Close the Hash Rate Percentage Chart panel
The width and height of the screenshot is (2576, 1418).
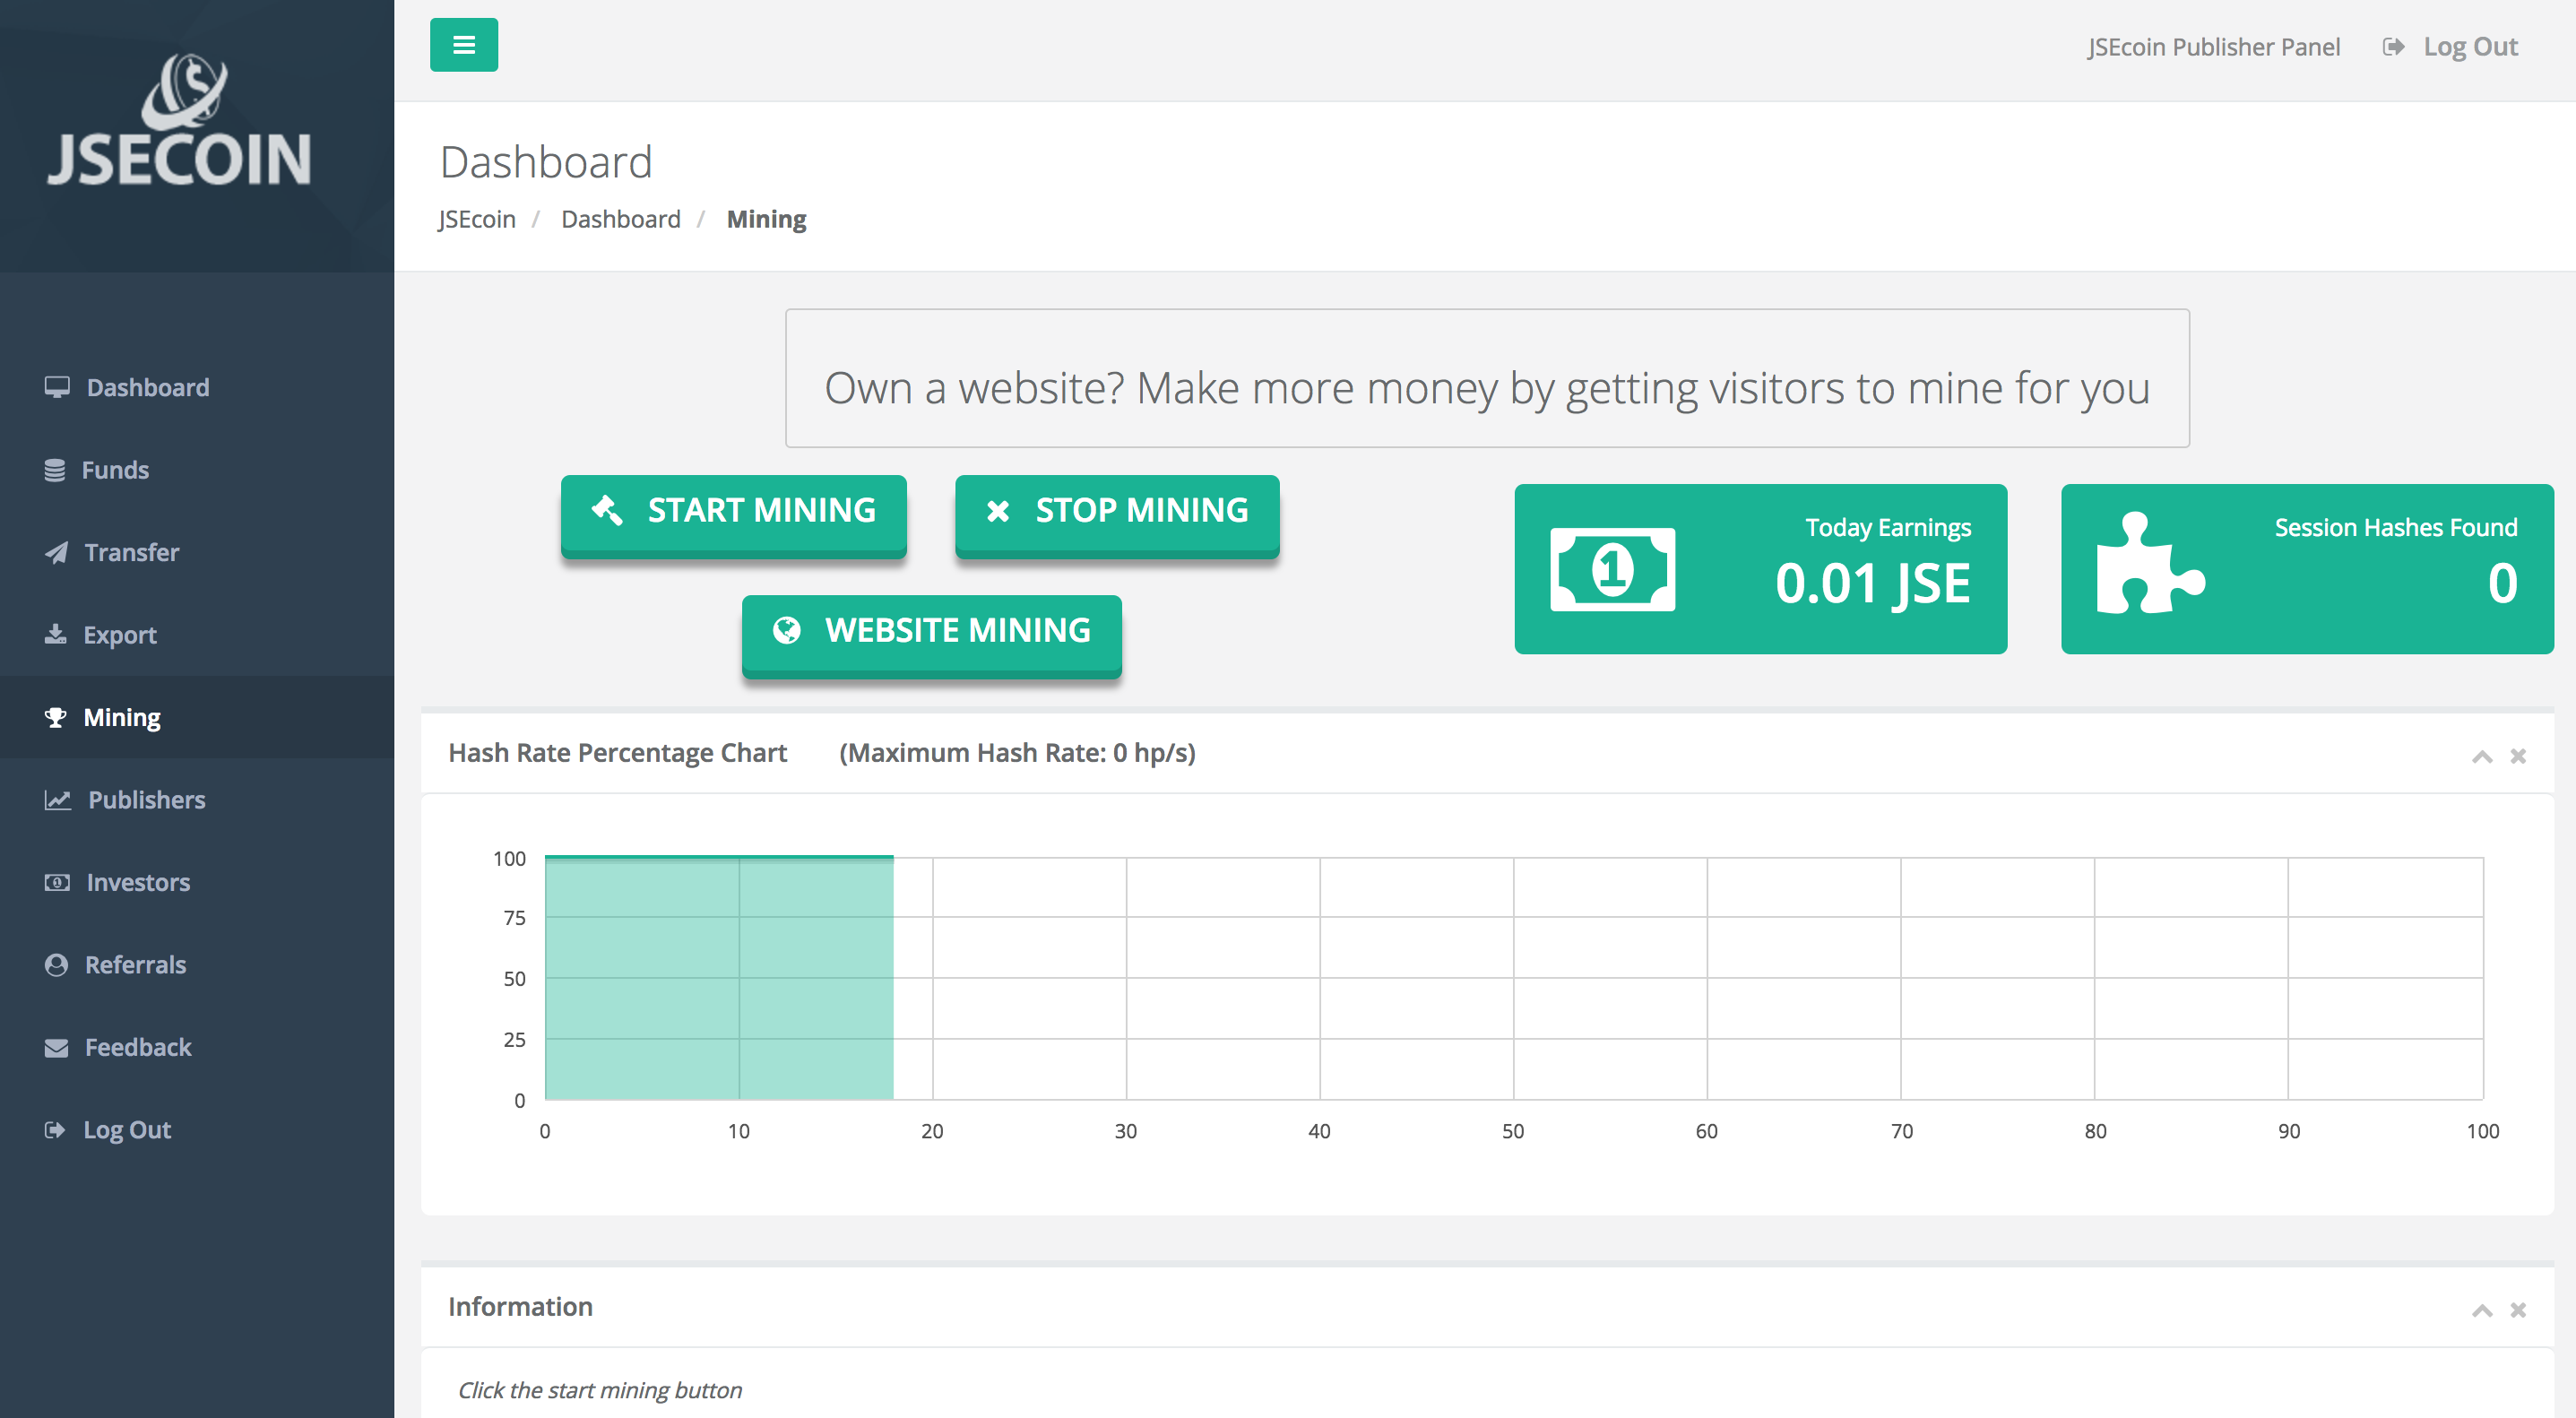click(x=2518, y=757)
